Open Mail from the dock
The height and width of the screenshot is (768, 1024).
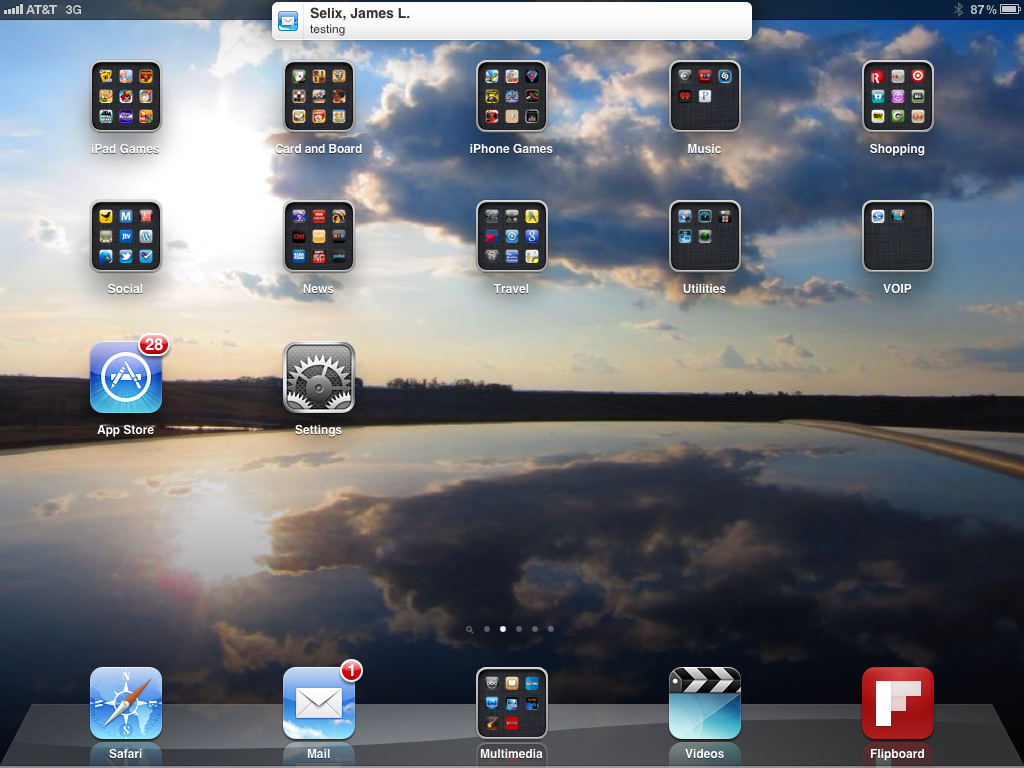tap(319, 703)
